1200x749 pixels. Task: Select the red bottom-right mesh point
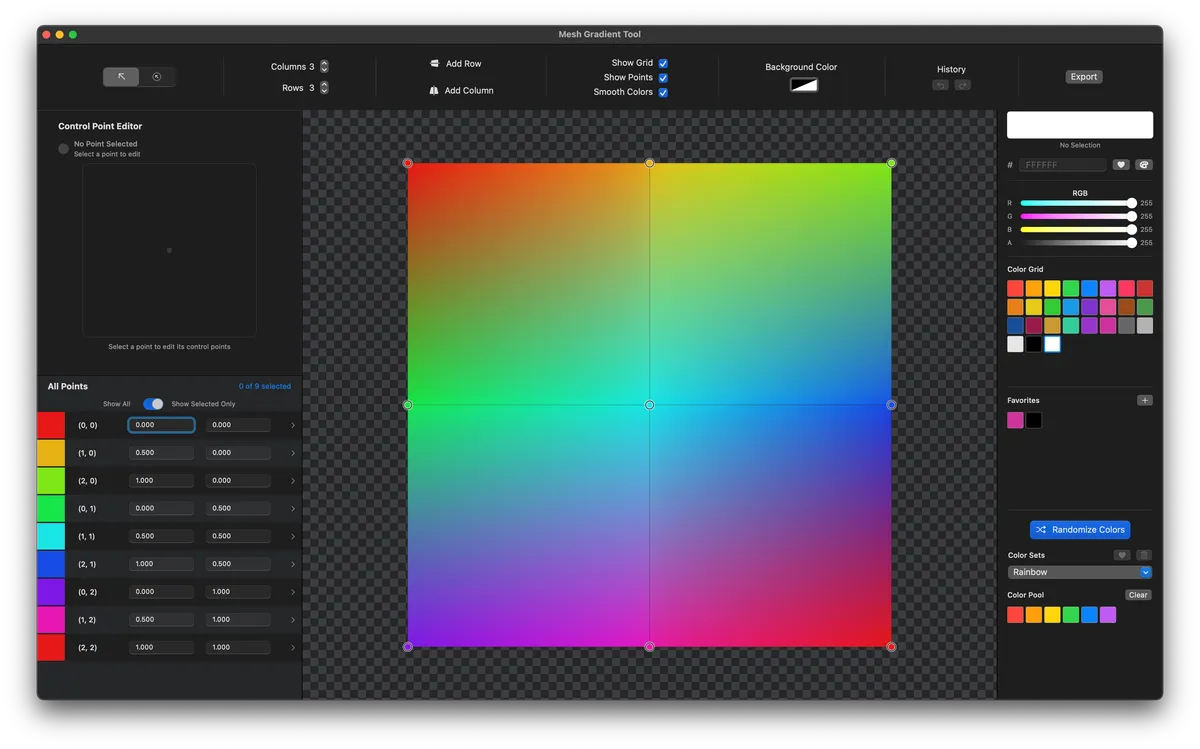click(891, 647)
